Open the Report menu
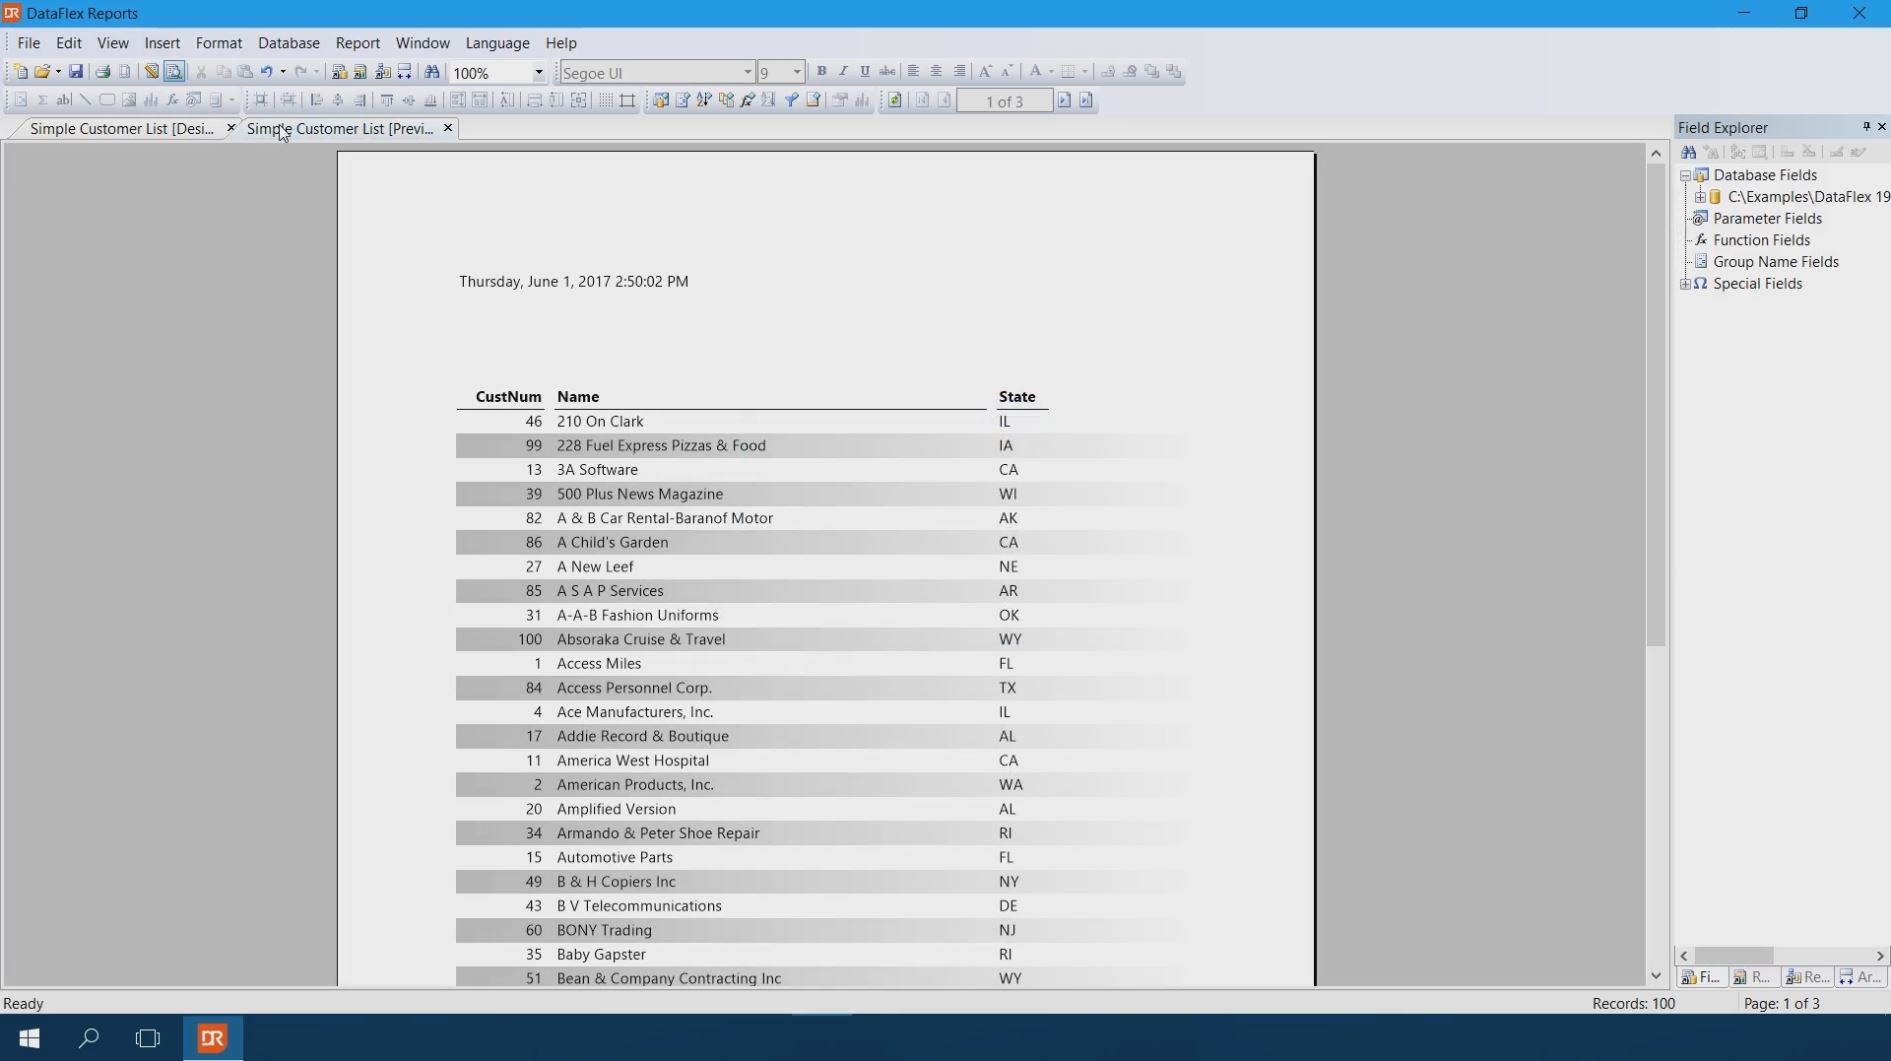1891x1061 pixels. 357,43
